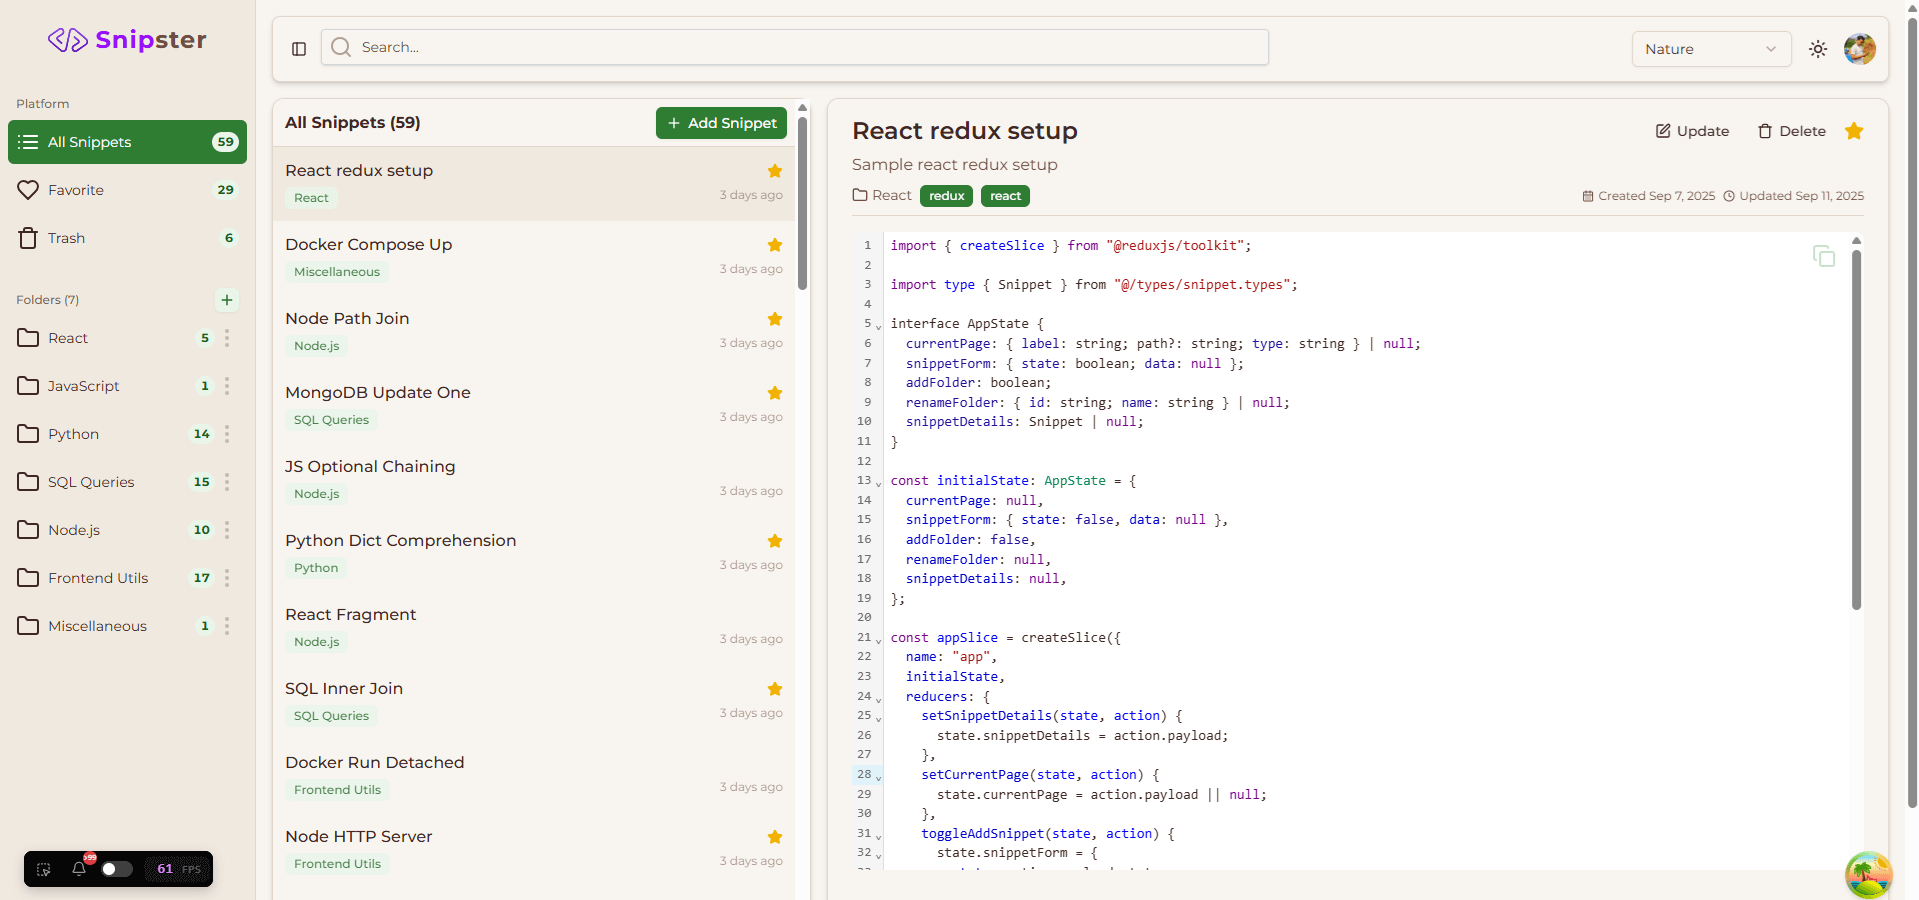Viewport: 1919px width, 900px height.
Task: Click the search magnifier icon
Action: 341,47
